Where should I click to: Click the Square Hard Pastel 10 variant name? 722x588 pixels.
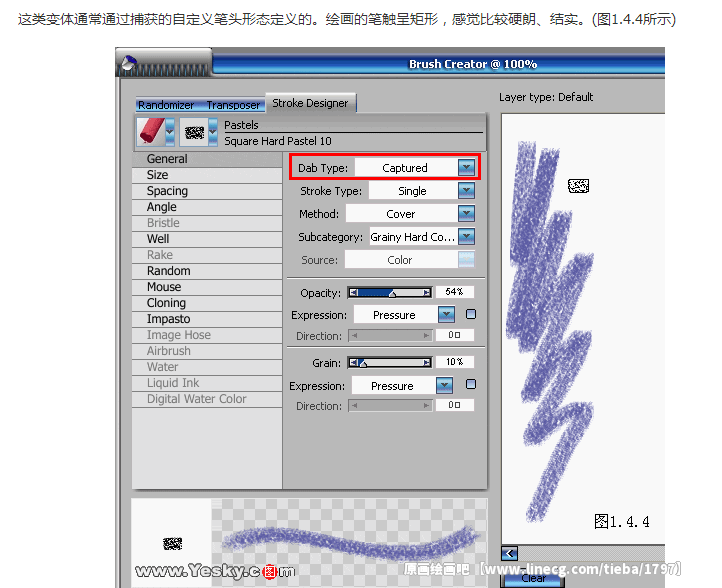tap(278, 141)
